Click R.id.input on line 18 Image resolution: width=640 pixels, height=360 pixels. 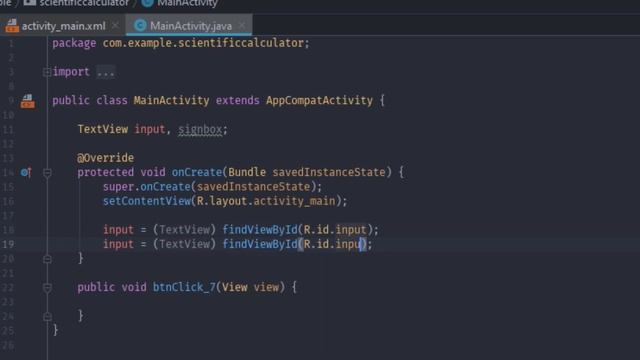point(335,230)
